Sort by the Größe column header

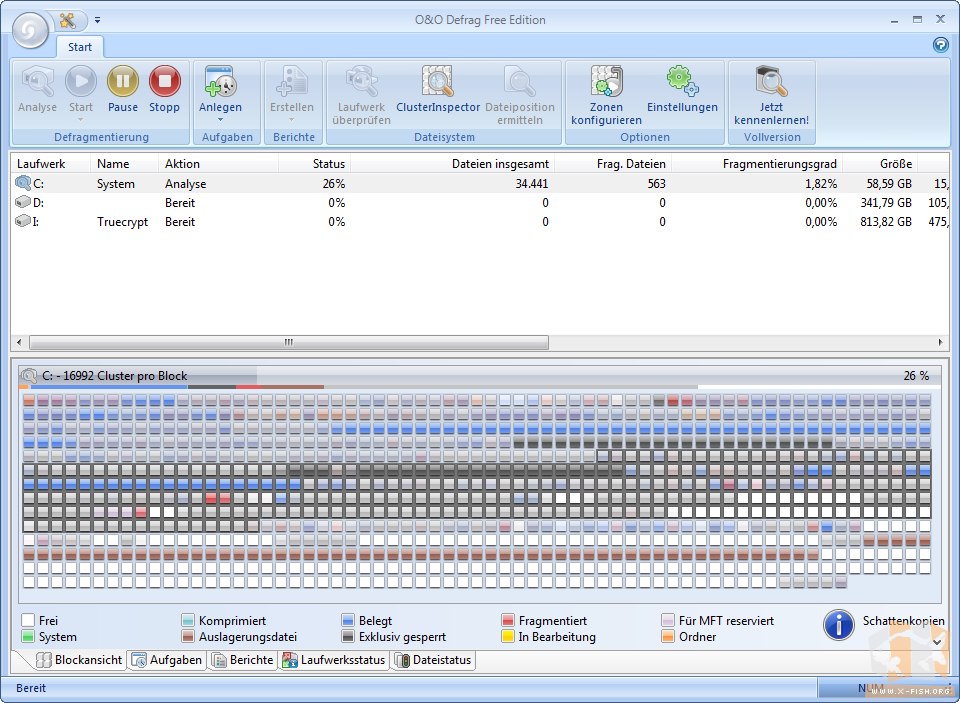(x=880, y=164)
